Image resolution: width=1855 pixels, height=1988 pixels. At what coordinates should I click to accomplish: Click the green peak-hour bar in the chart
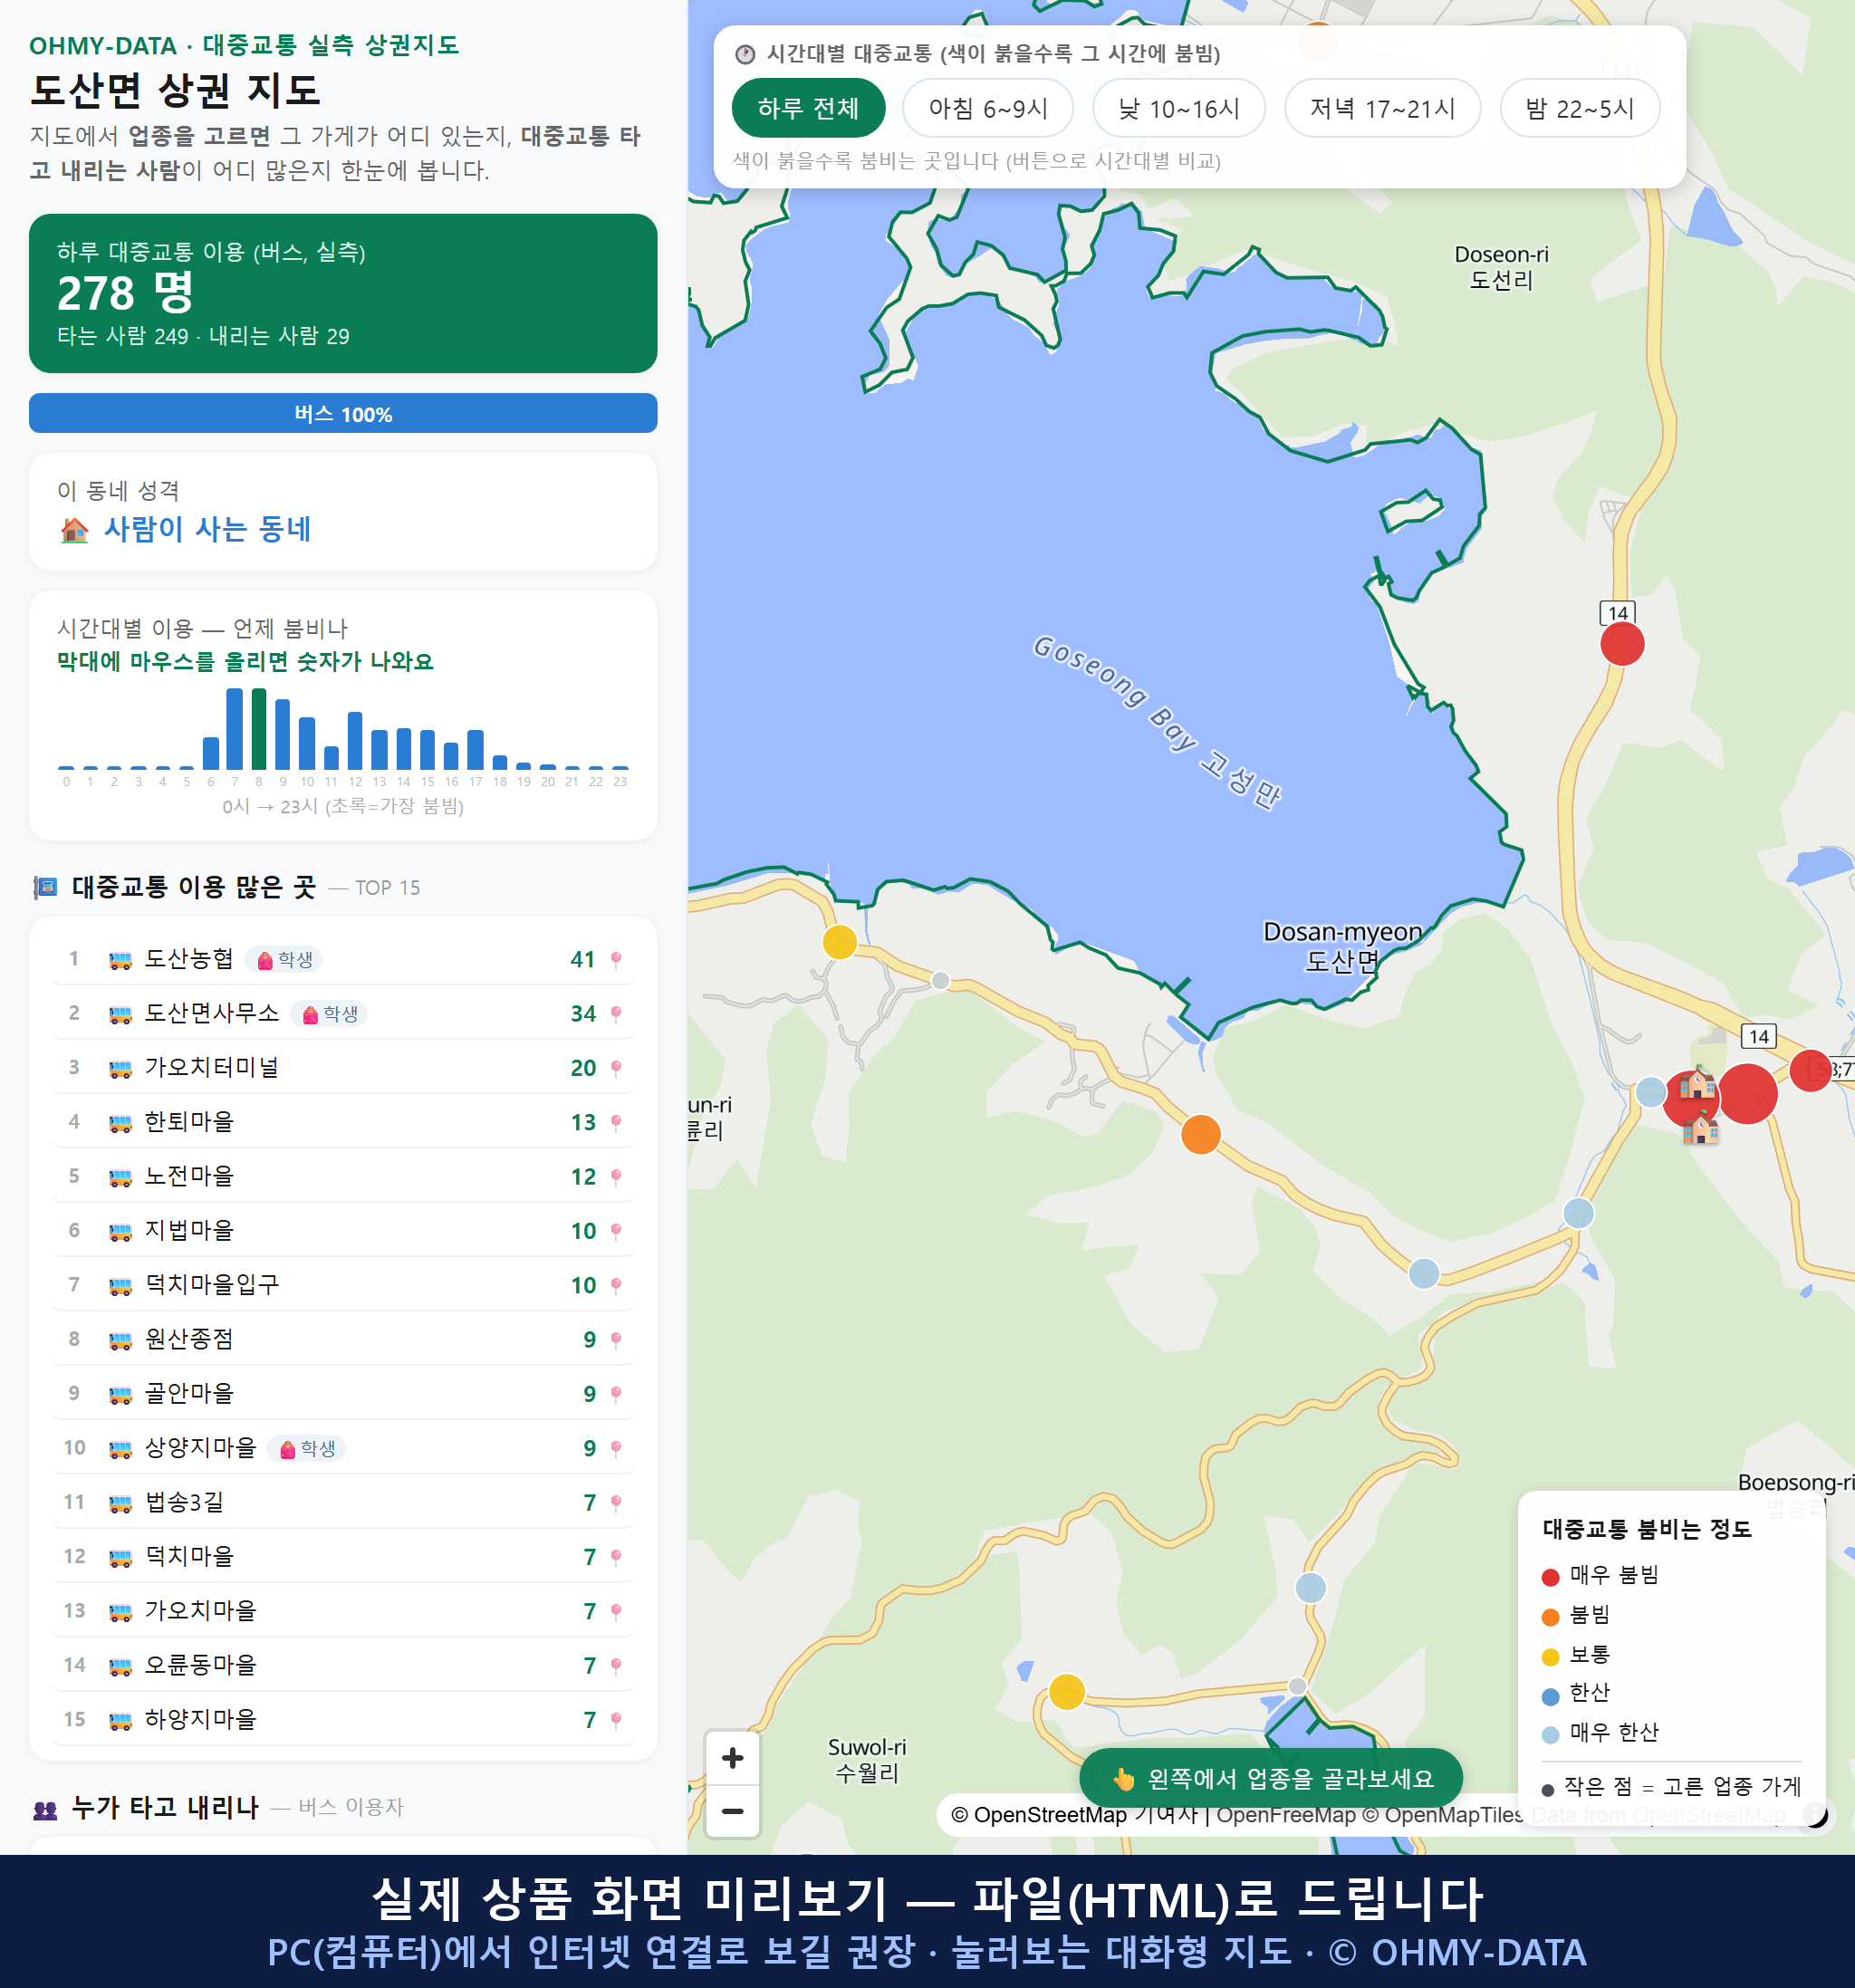pyautogui.click(x=259, y=729)
